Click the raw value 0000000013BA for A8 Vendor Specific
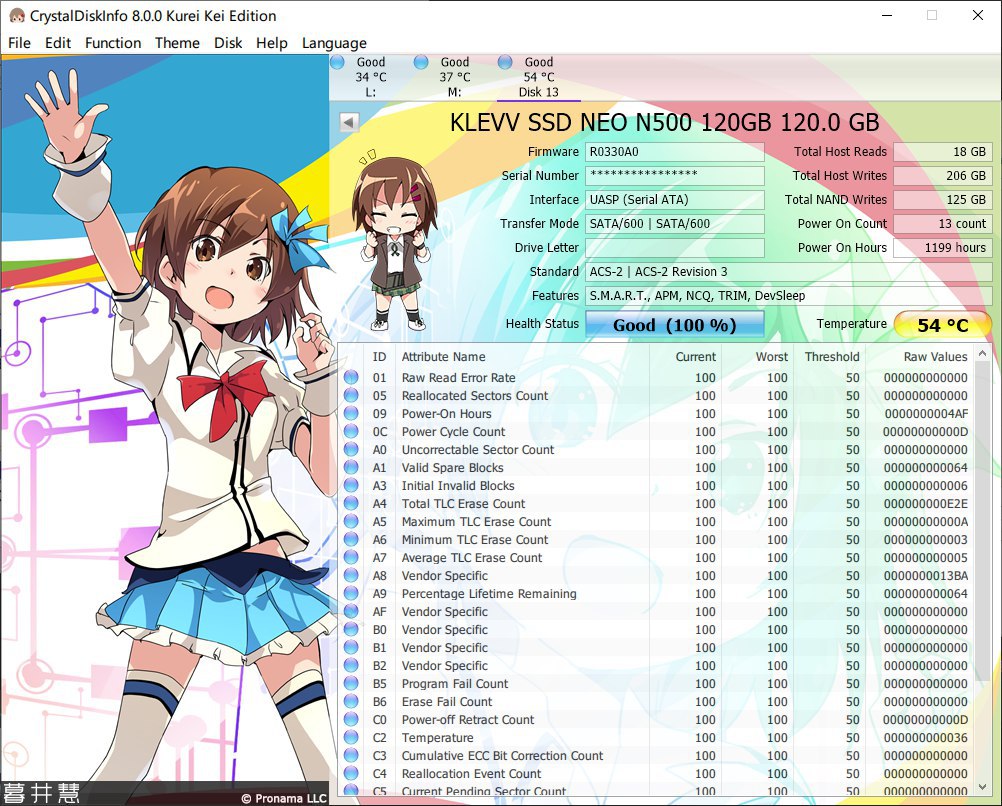 click(926, 576)
